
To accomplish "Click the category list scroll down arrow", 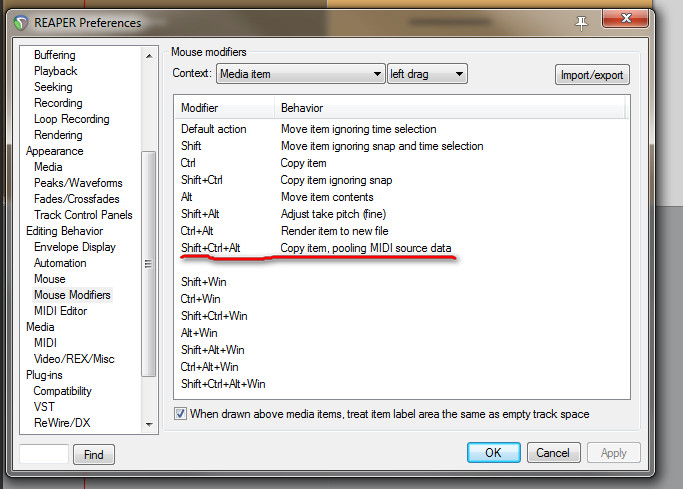I will pos(149,424).
